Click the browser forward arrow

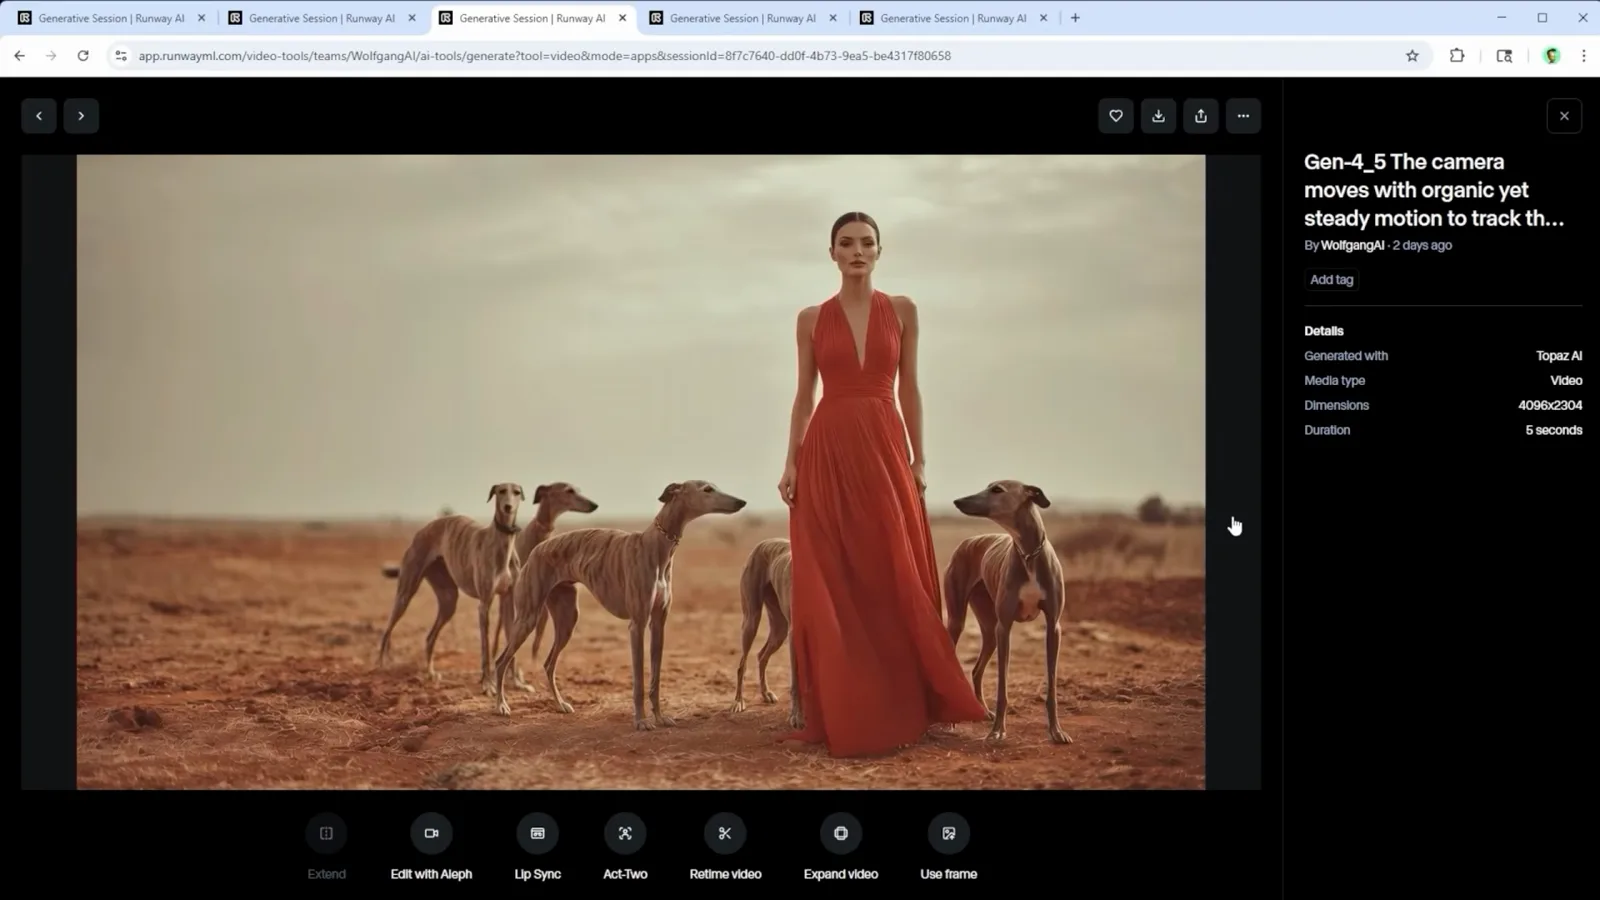pyautogui.click(x=51, y=56)
